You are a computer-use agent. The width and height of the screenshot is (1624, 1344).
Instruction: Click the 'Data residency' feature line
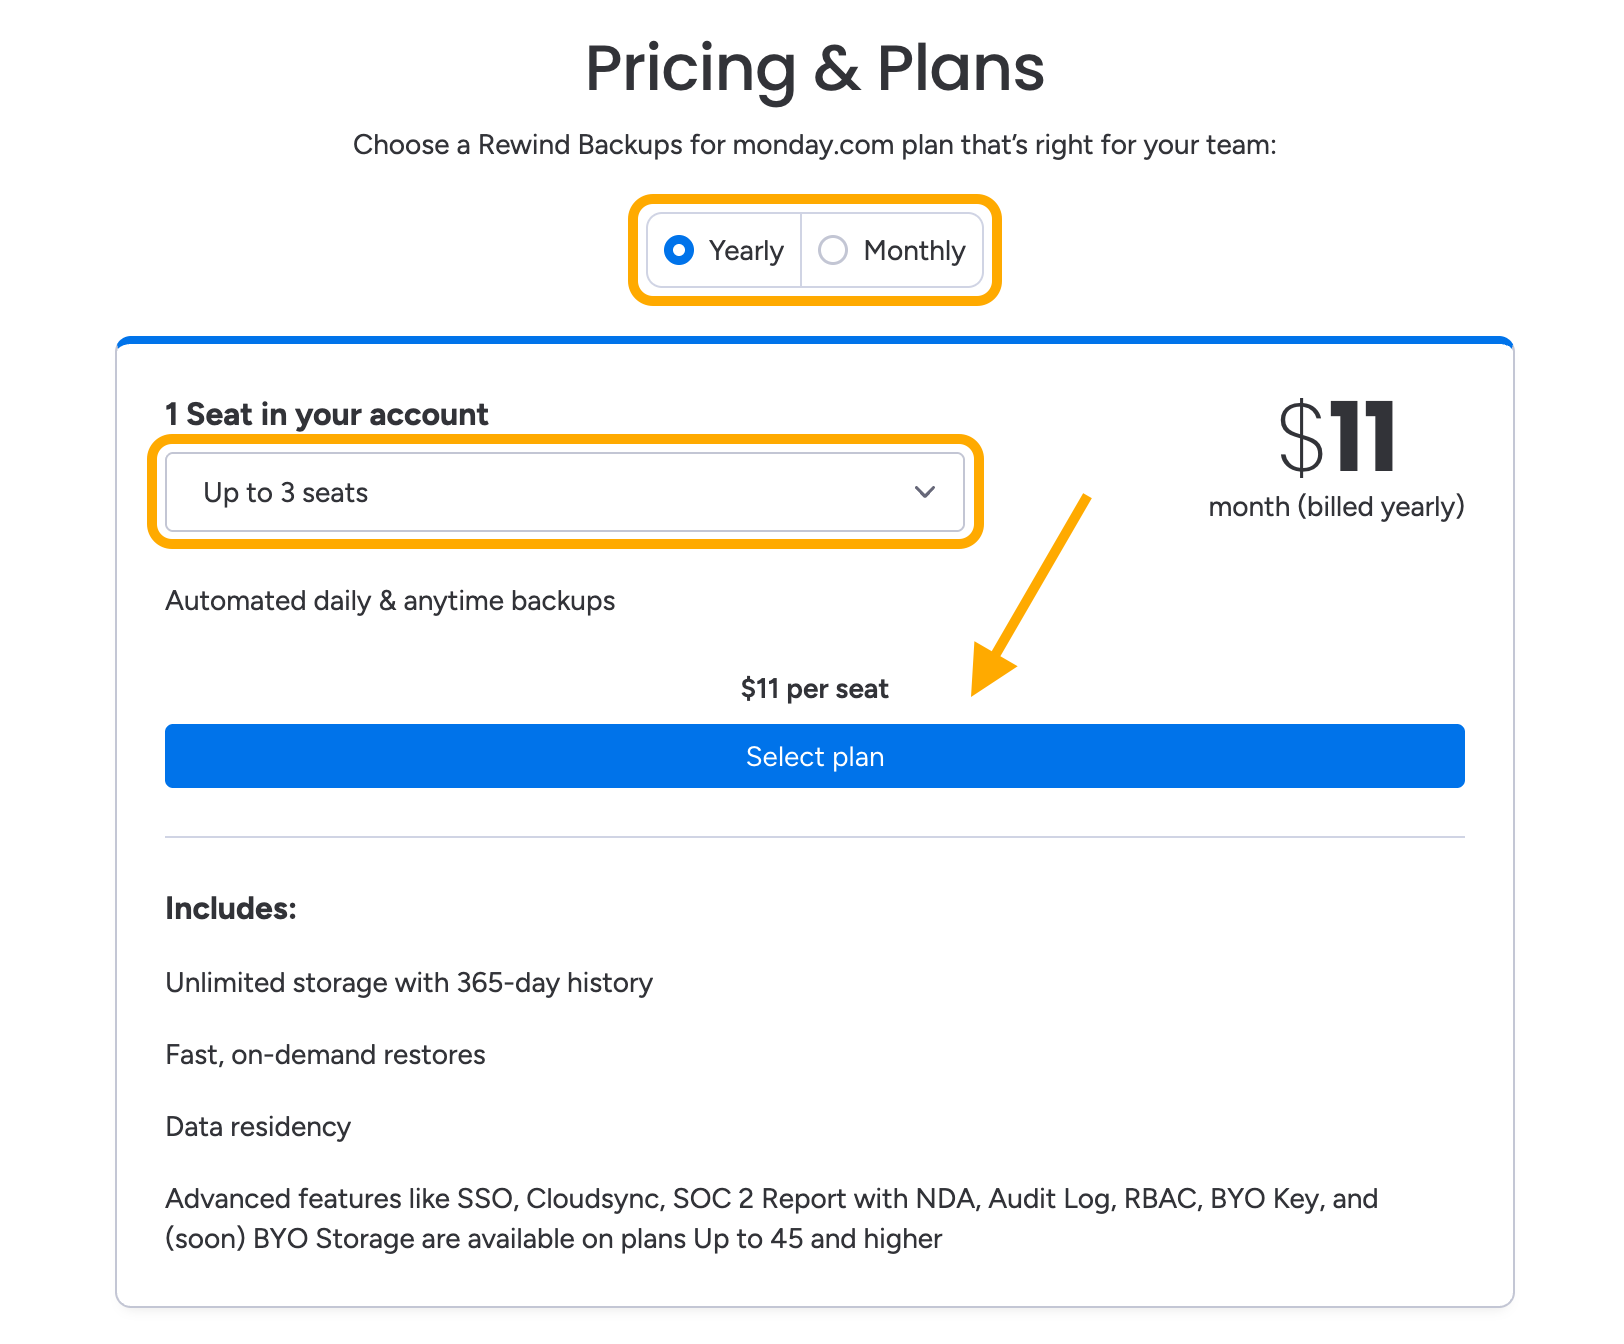(x=258, y=1127)
